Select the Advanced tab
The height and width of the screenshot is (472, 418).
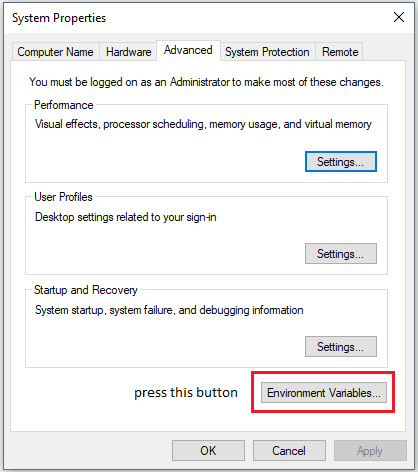[x=188, y=50]
